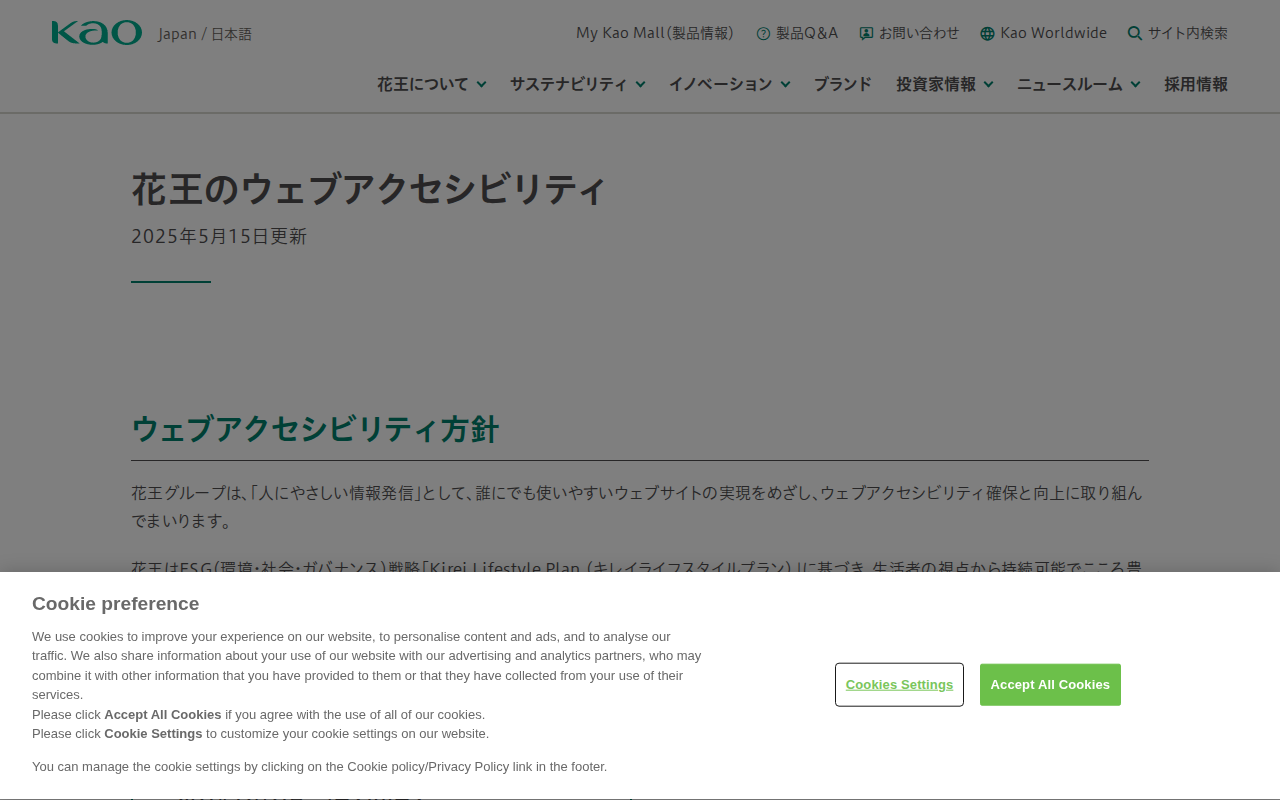Screen dimensions: 1280x800
Task: Expand the 花王について chevron
Action: [x=481, y=84]
